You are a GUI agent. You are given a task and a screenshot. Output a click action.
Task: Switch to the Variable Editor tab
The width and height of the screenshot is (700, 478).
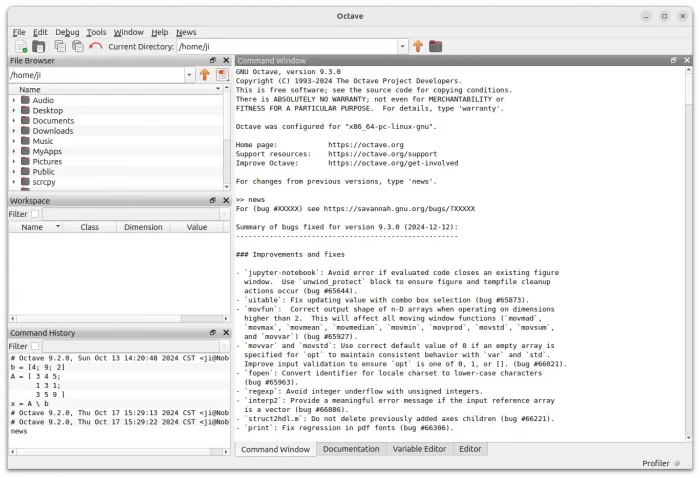419,449
